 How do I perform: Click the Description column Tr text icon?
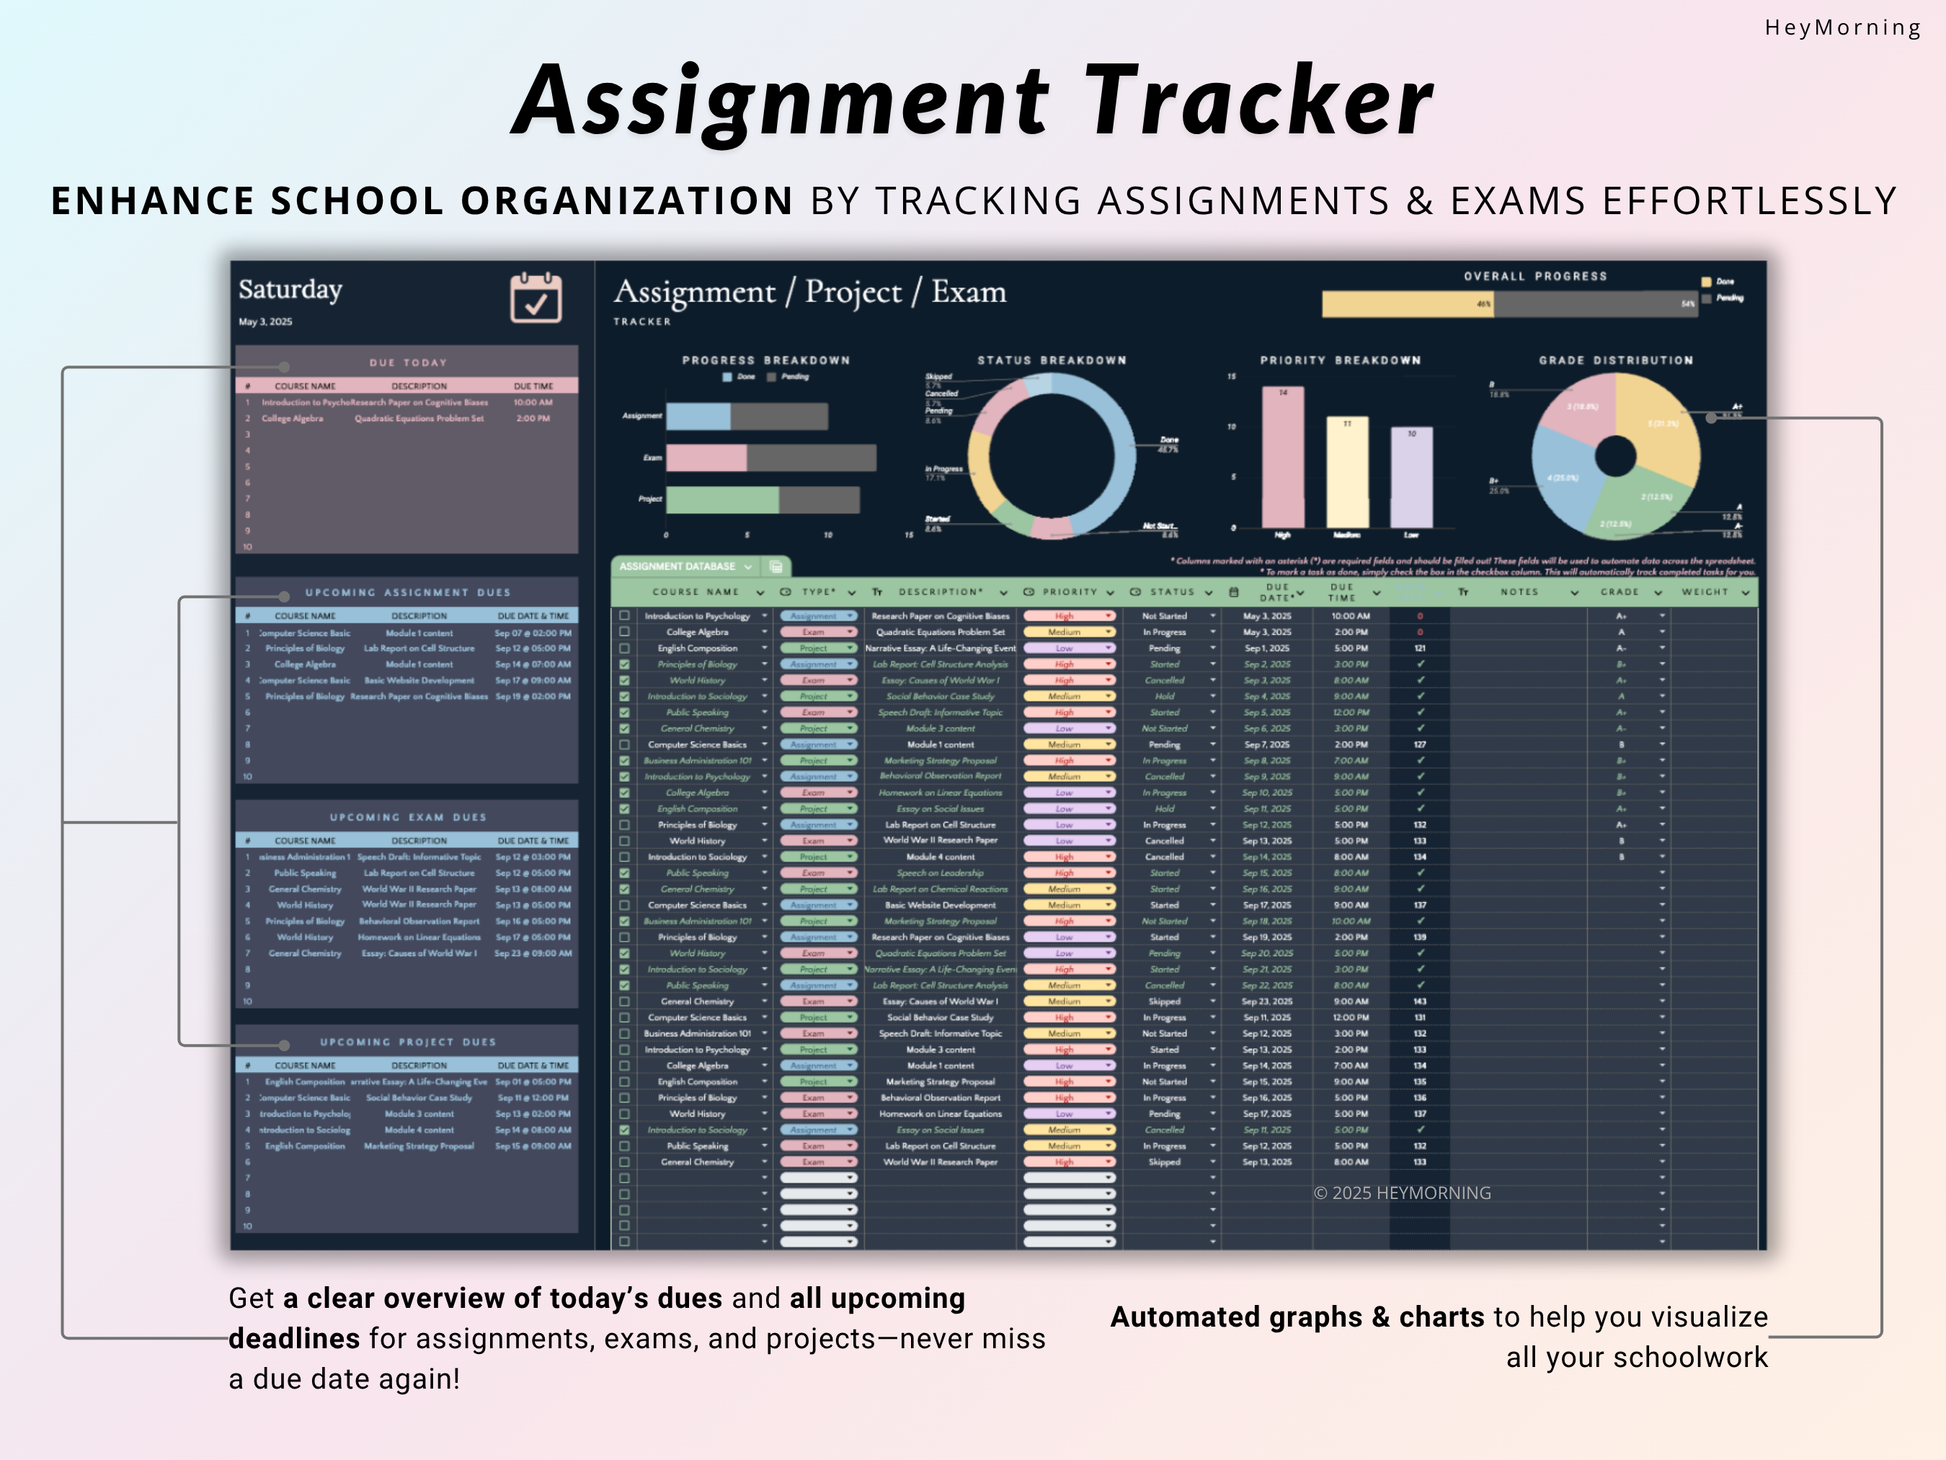tap(877, 592)
